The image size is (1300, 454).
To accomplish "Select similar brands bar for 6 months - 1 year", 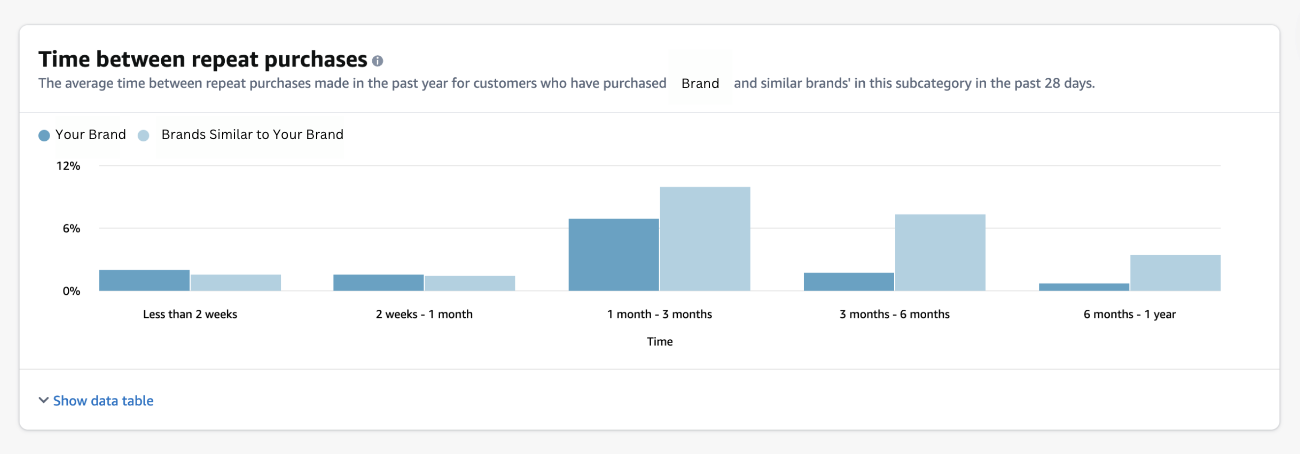I will click(1175, 273).
